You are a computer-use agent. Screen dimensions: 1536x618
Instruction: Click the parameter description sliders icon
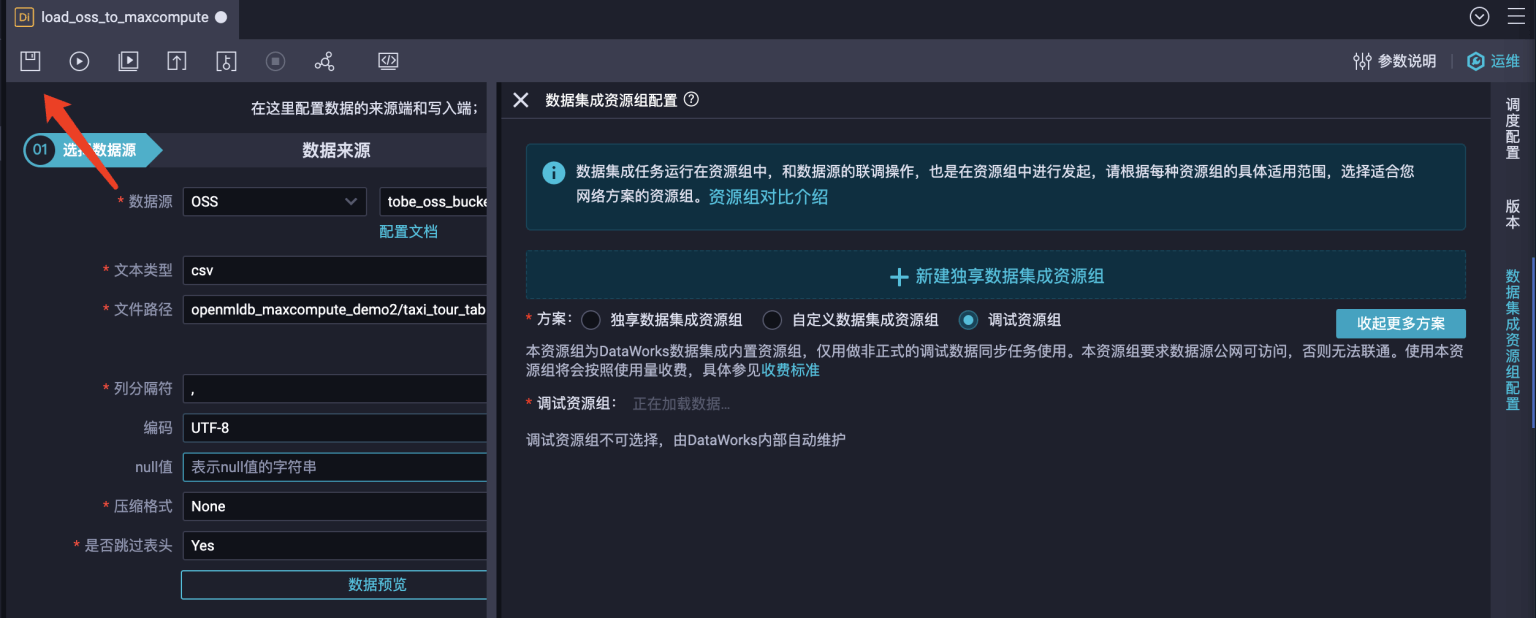tap(1362, 61)
